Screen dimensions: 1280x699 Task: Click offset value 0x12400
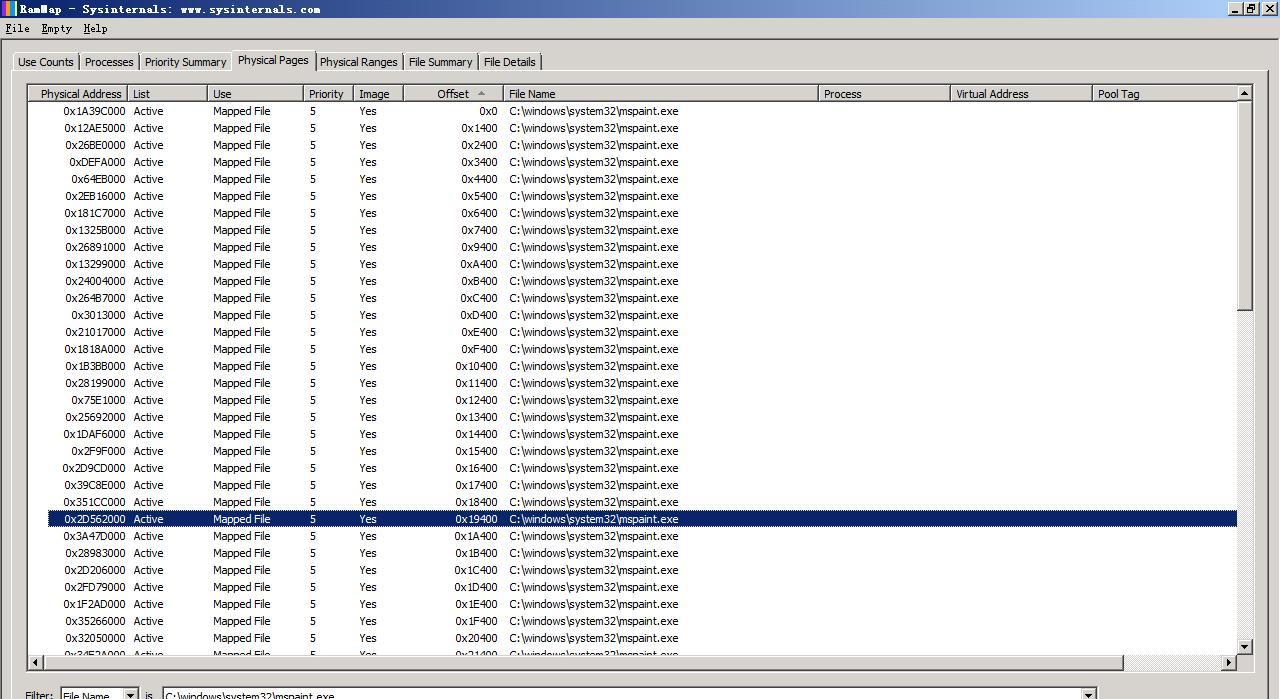[476, 400]
